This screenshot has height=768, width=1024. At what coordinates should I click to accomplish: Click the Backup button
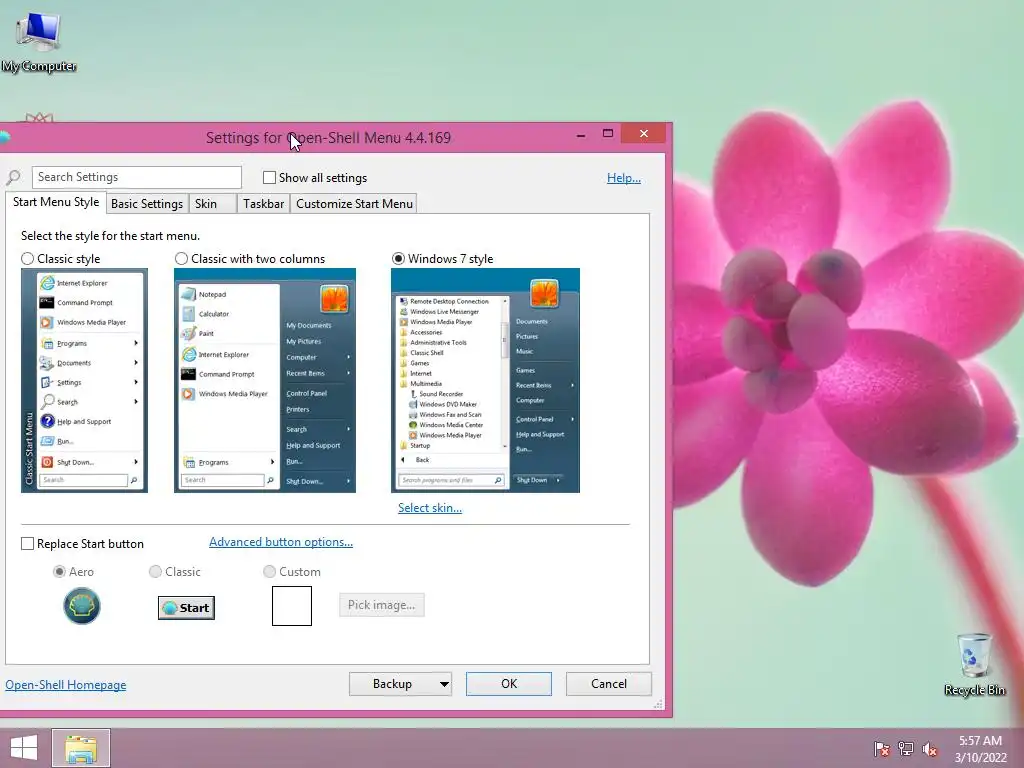pos(392,684)
